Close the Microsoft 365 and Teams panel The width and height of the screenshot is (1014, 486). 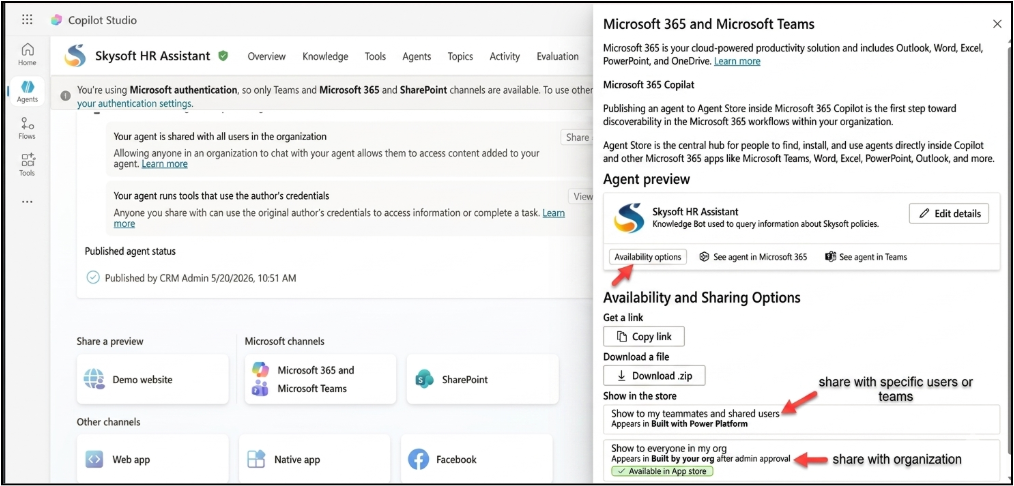point(997,24)
